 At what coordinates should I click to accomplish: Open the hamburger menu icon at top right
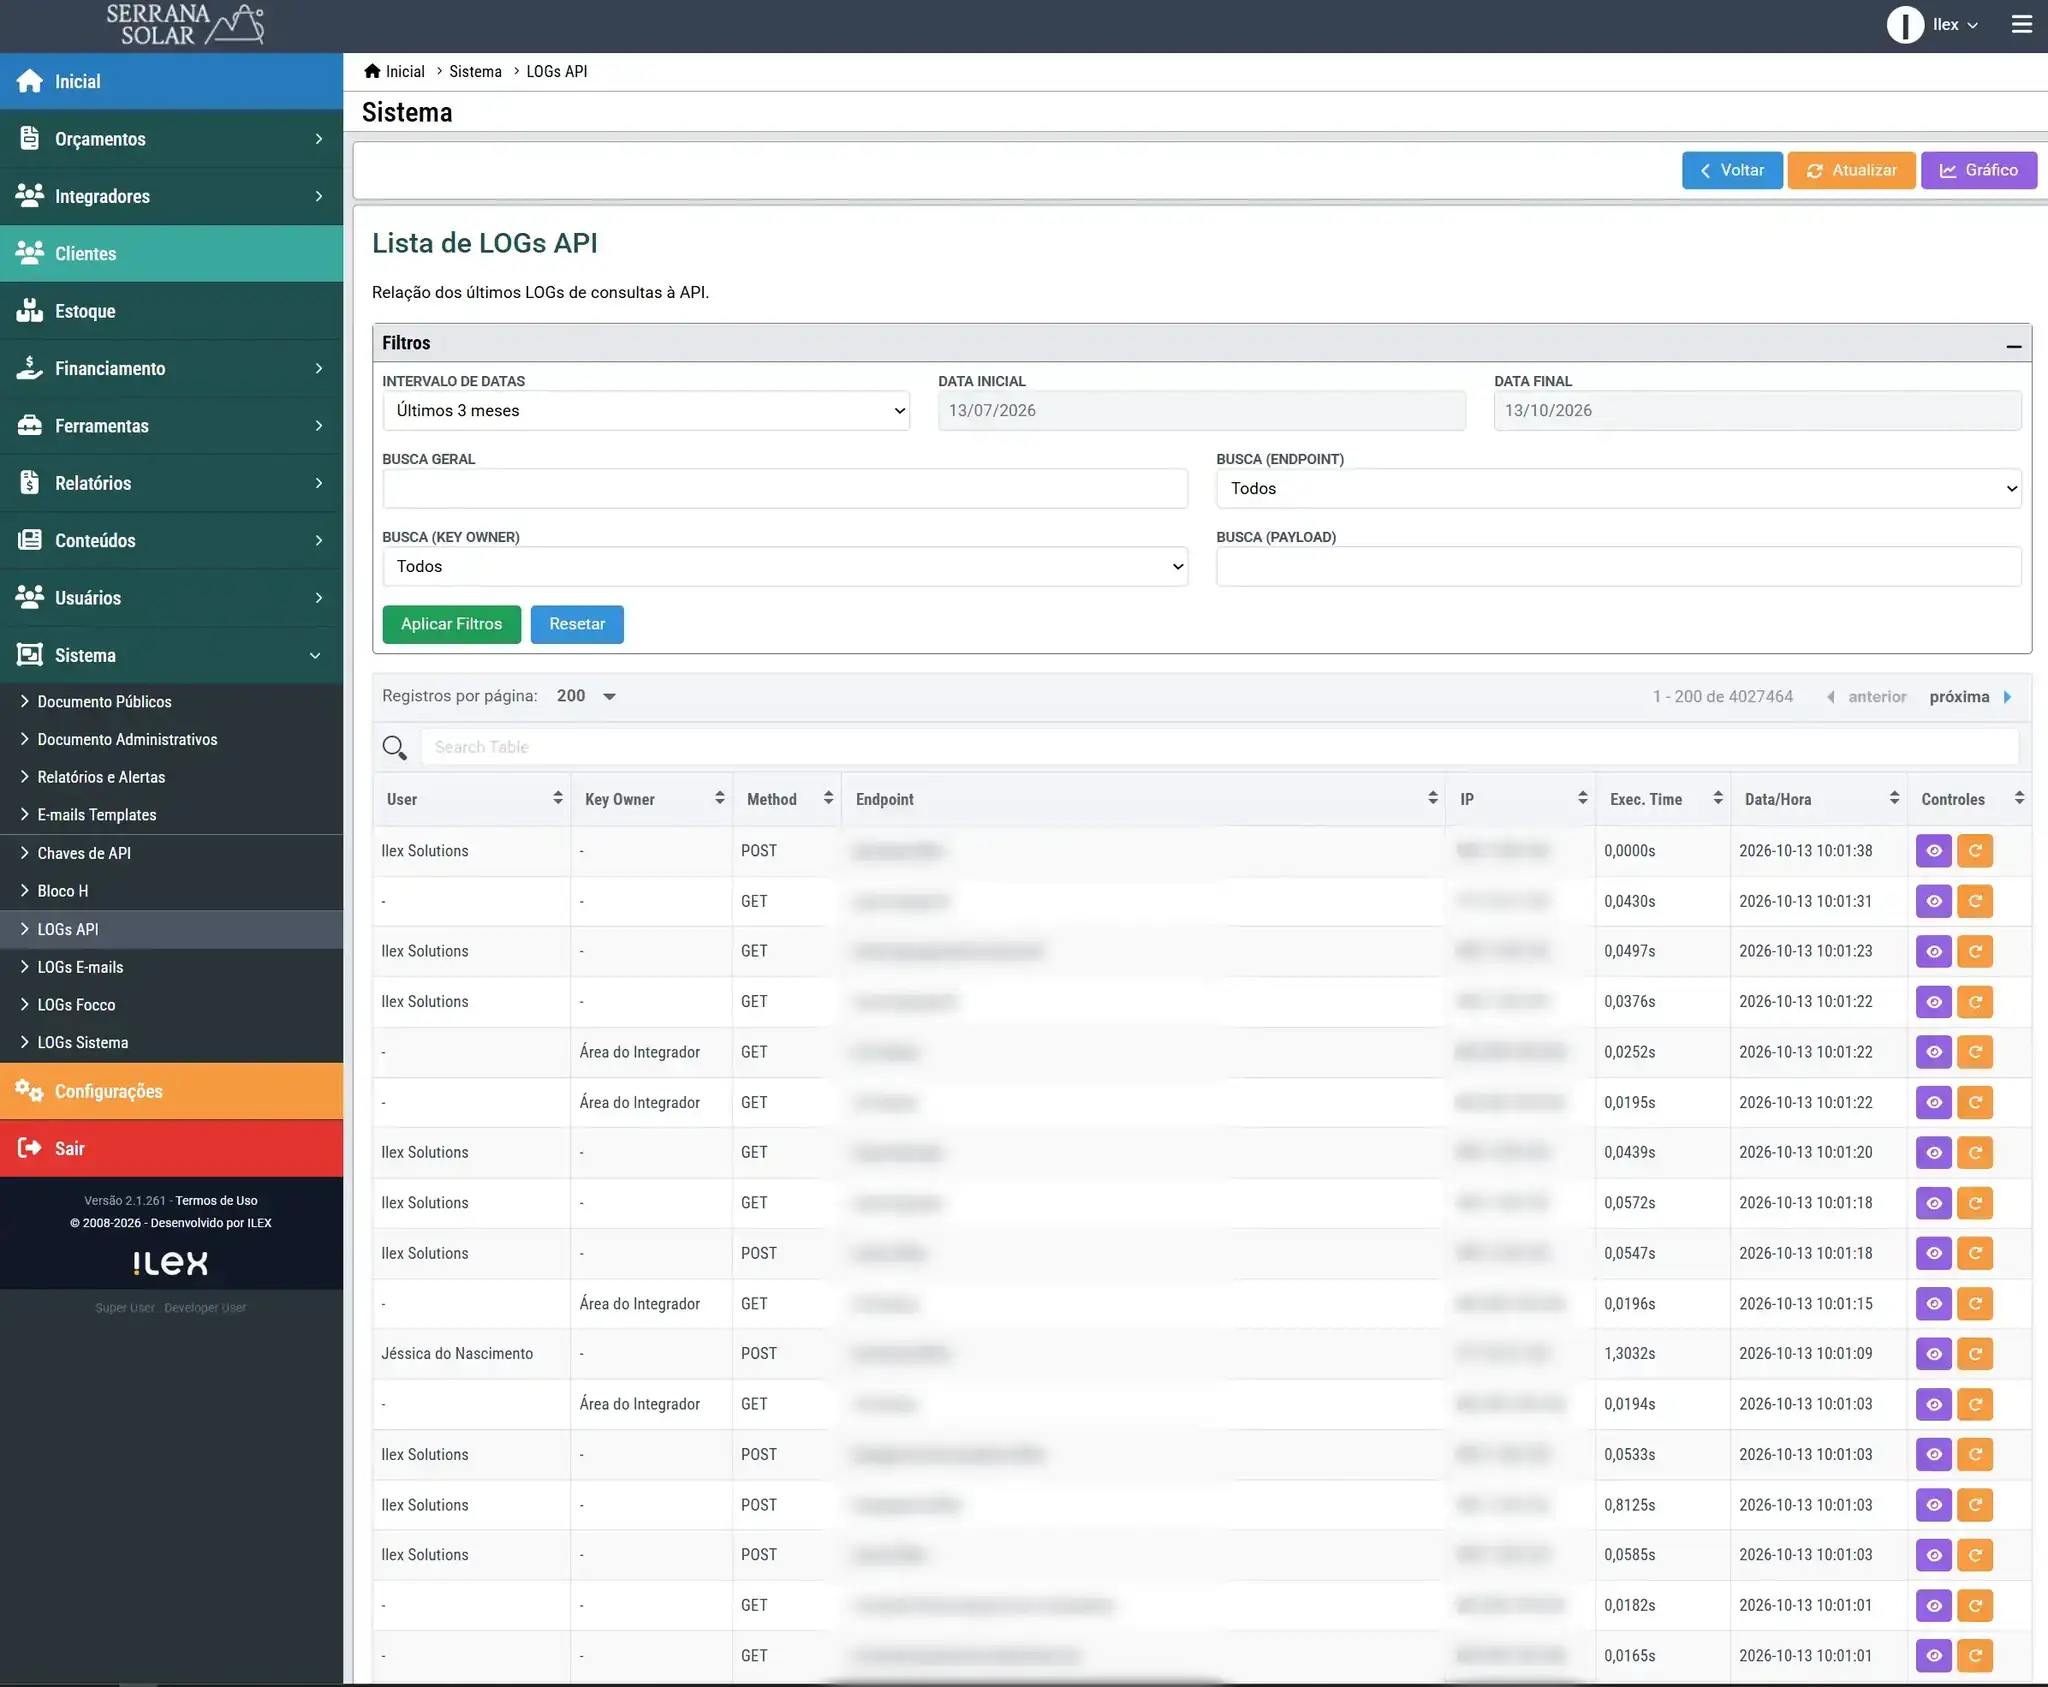pyautogui.click(x=2021, y=25)
